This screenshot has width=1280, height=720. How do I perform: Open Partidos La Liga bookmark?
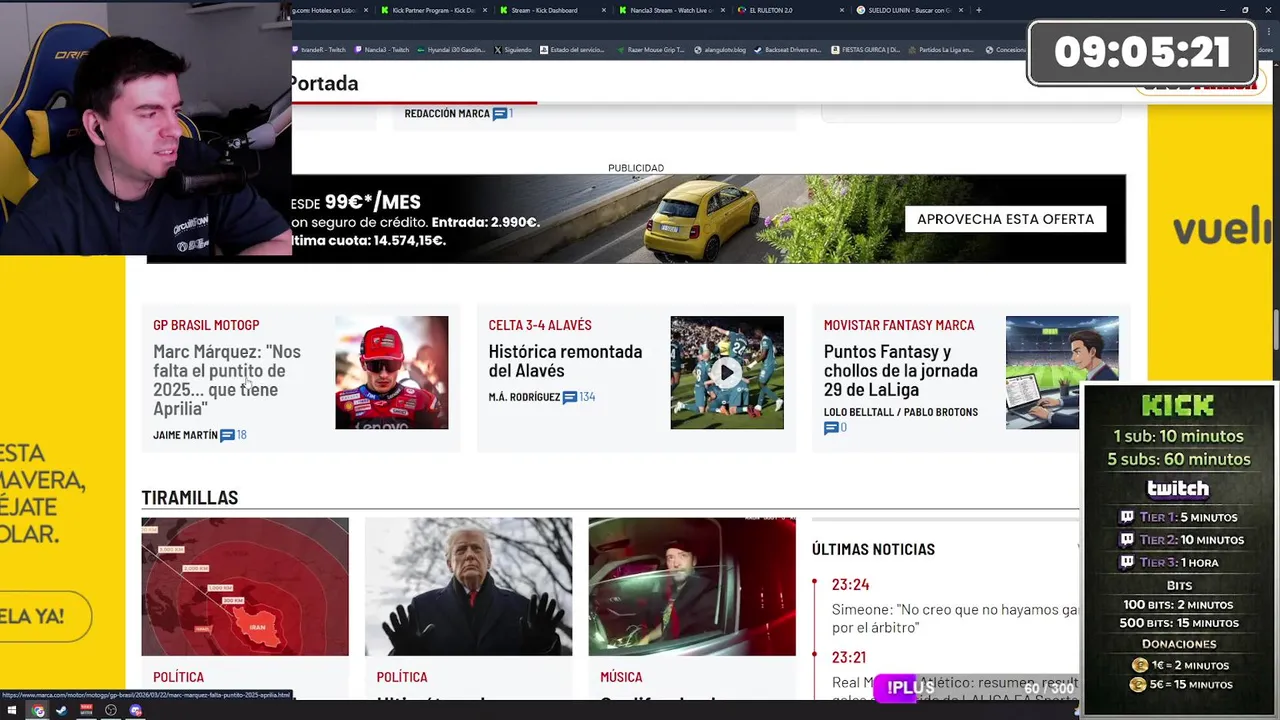point(941,49)
